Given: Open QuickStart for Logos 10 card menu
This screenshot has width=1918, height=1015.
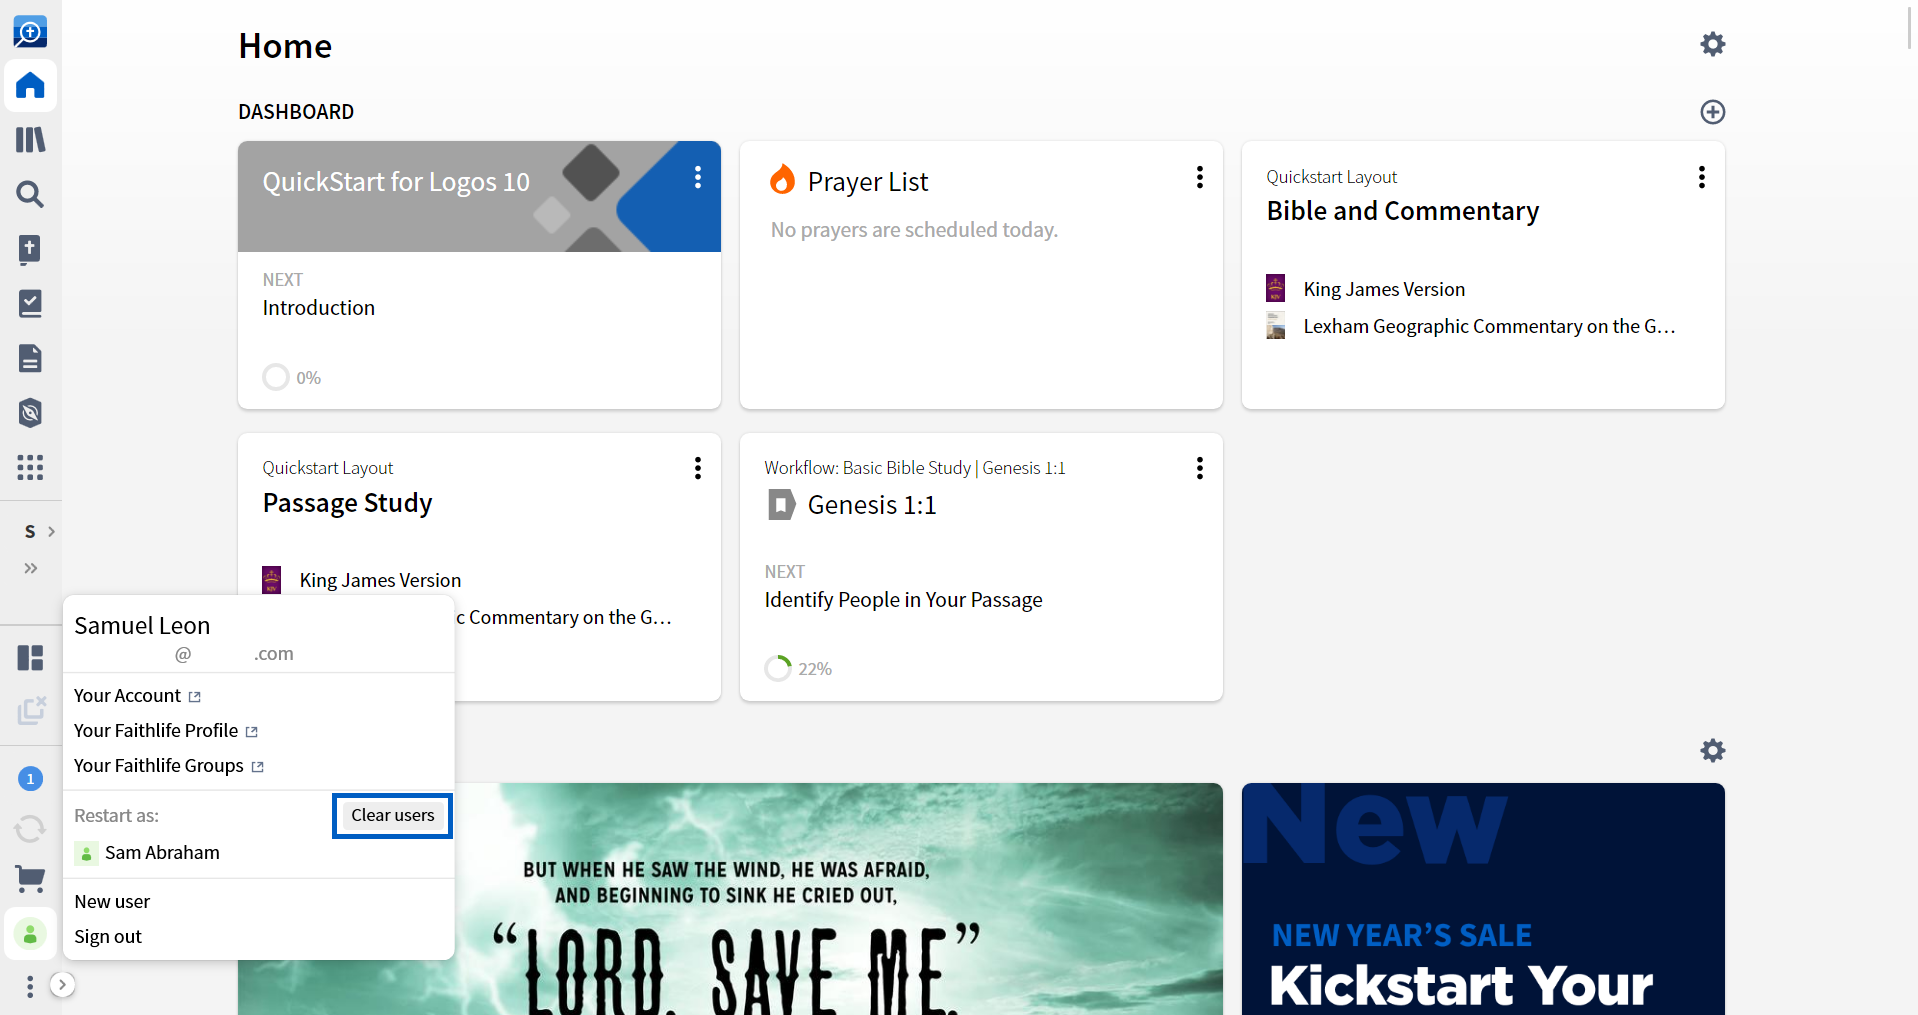Looking at the screenshot, I should (x=698, y=177).
